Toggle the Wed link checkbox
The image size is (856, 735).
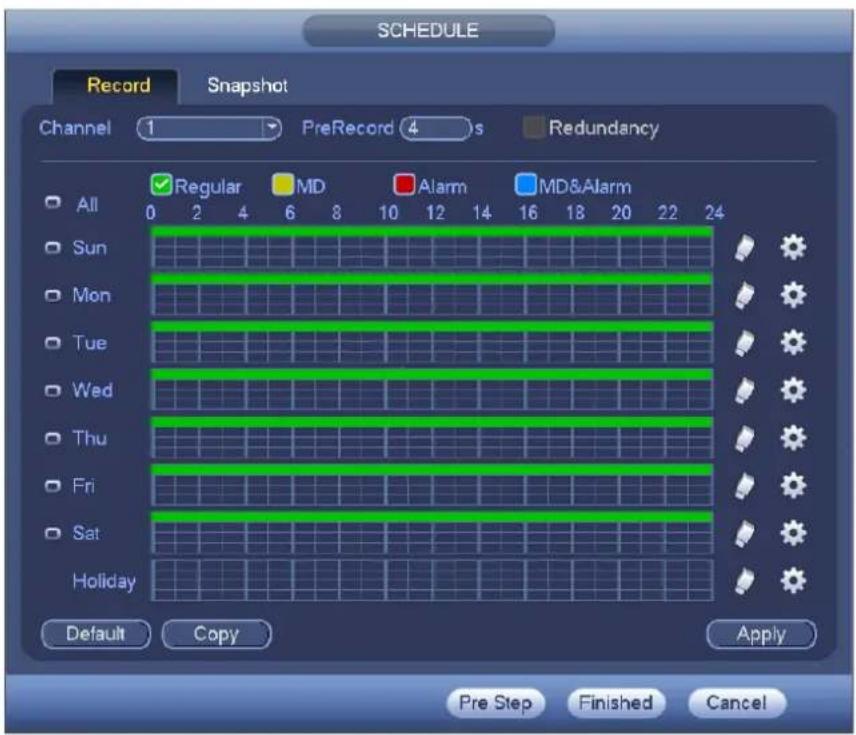point(53,390)
